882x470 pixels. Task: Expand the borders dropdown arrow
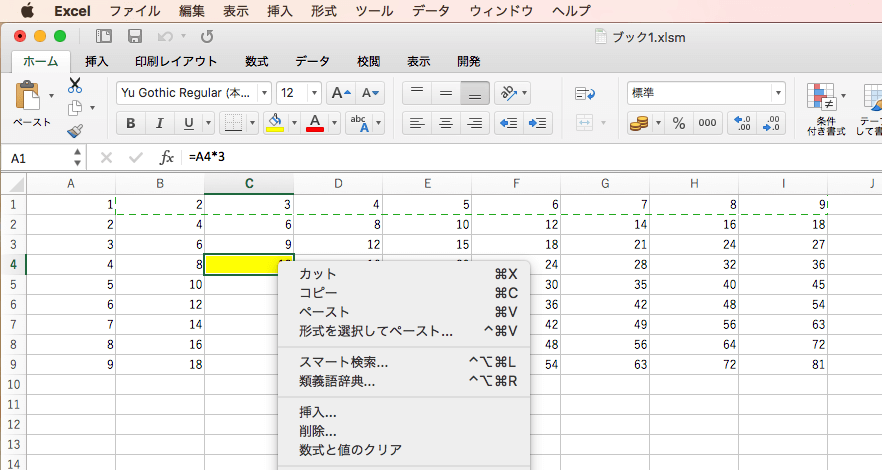252,123
